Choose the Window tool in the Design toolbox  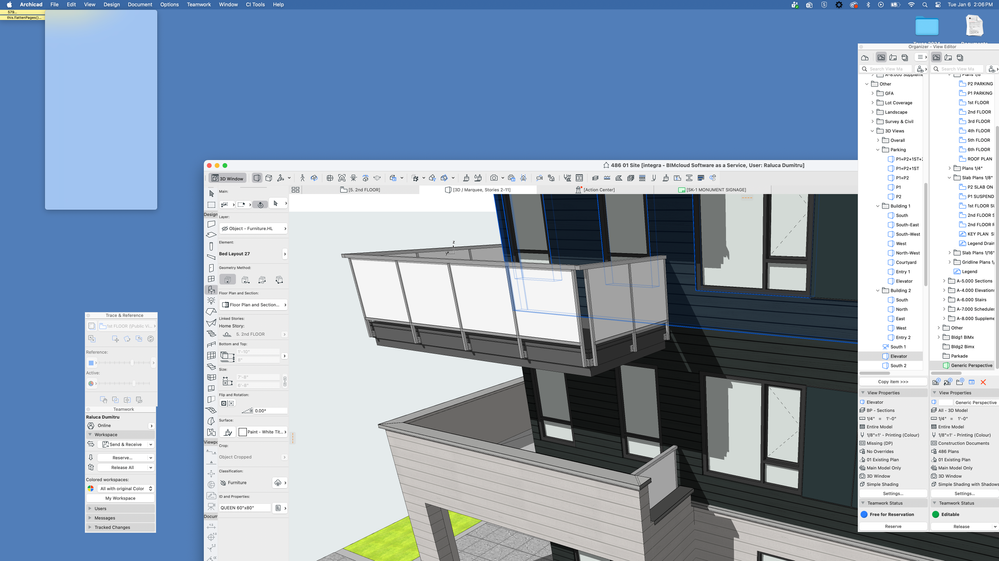(211, 279)
